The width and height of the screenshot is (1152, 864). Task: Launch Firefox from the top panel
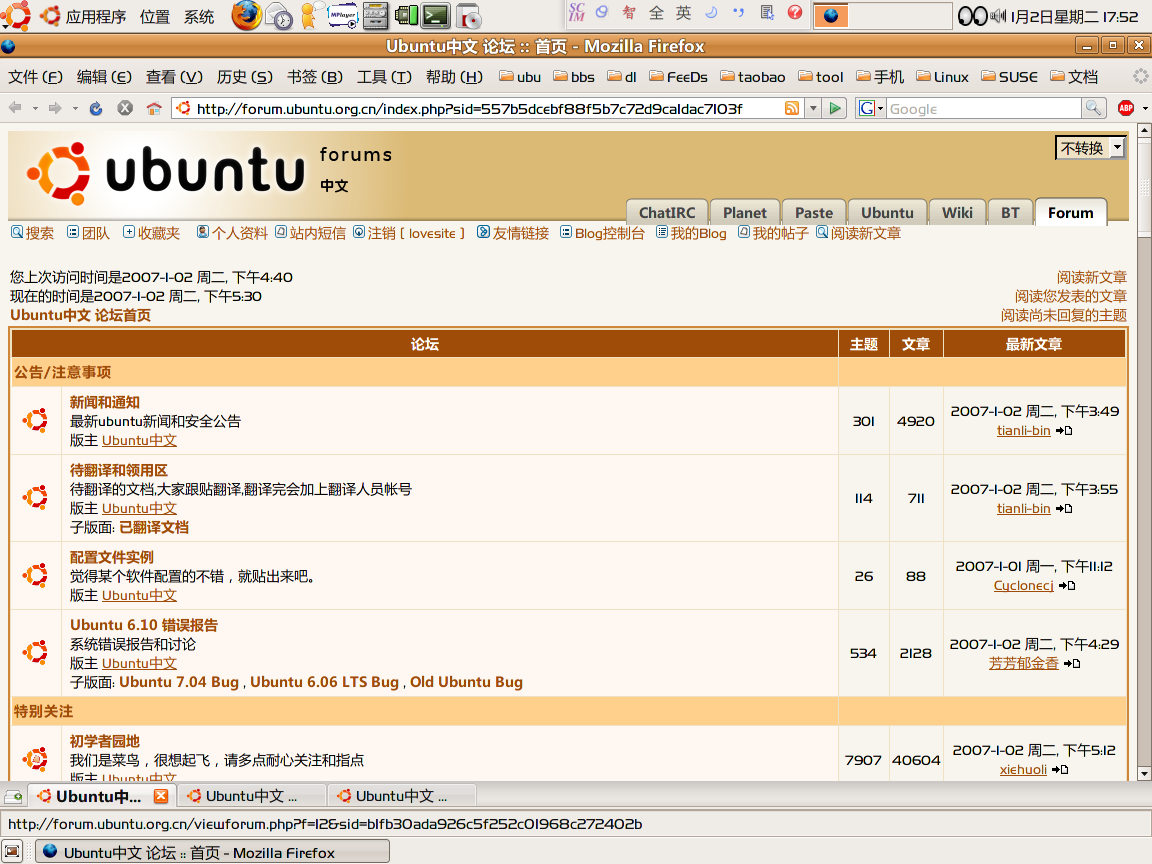pos(247,15)
